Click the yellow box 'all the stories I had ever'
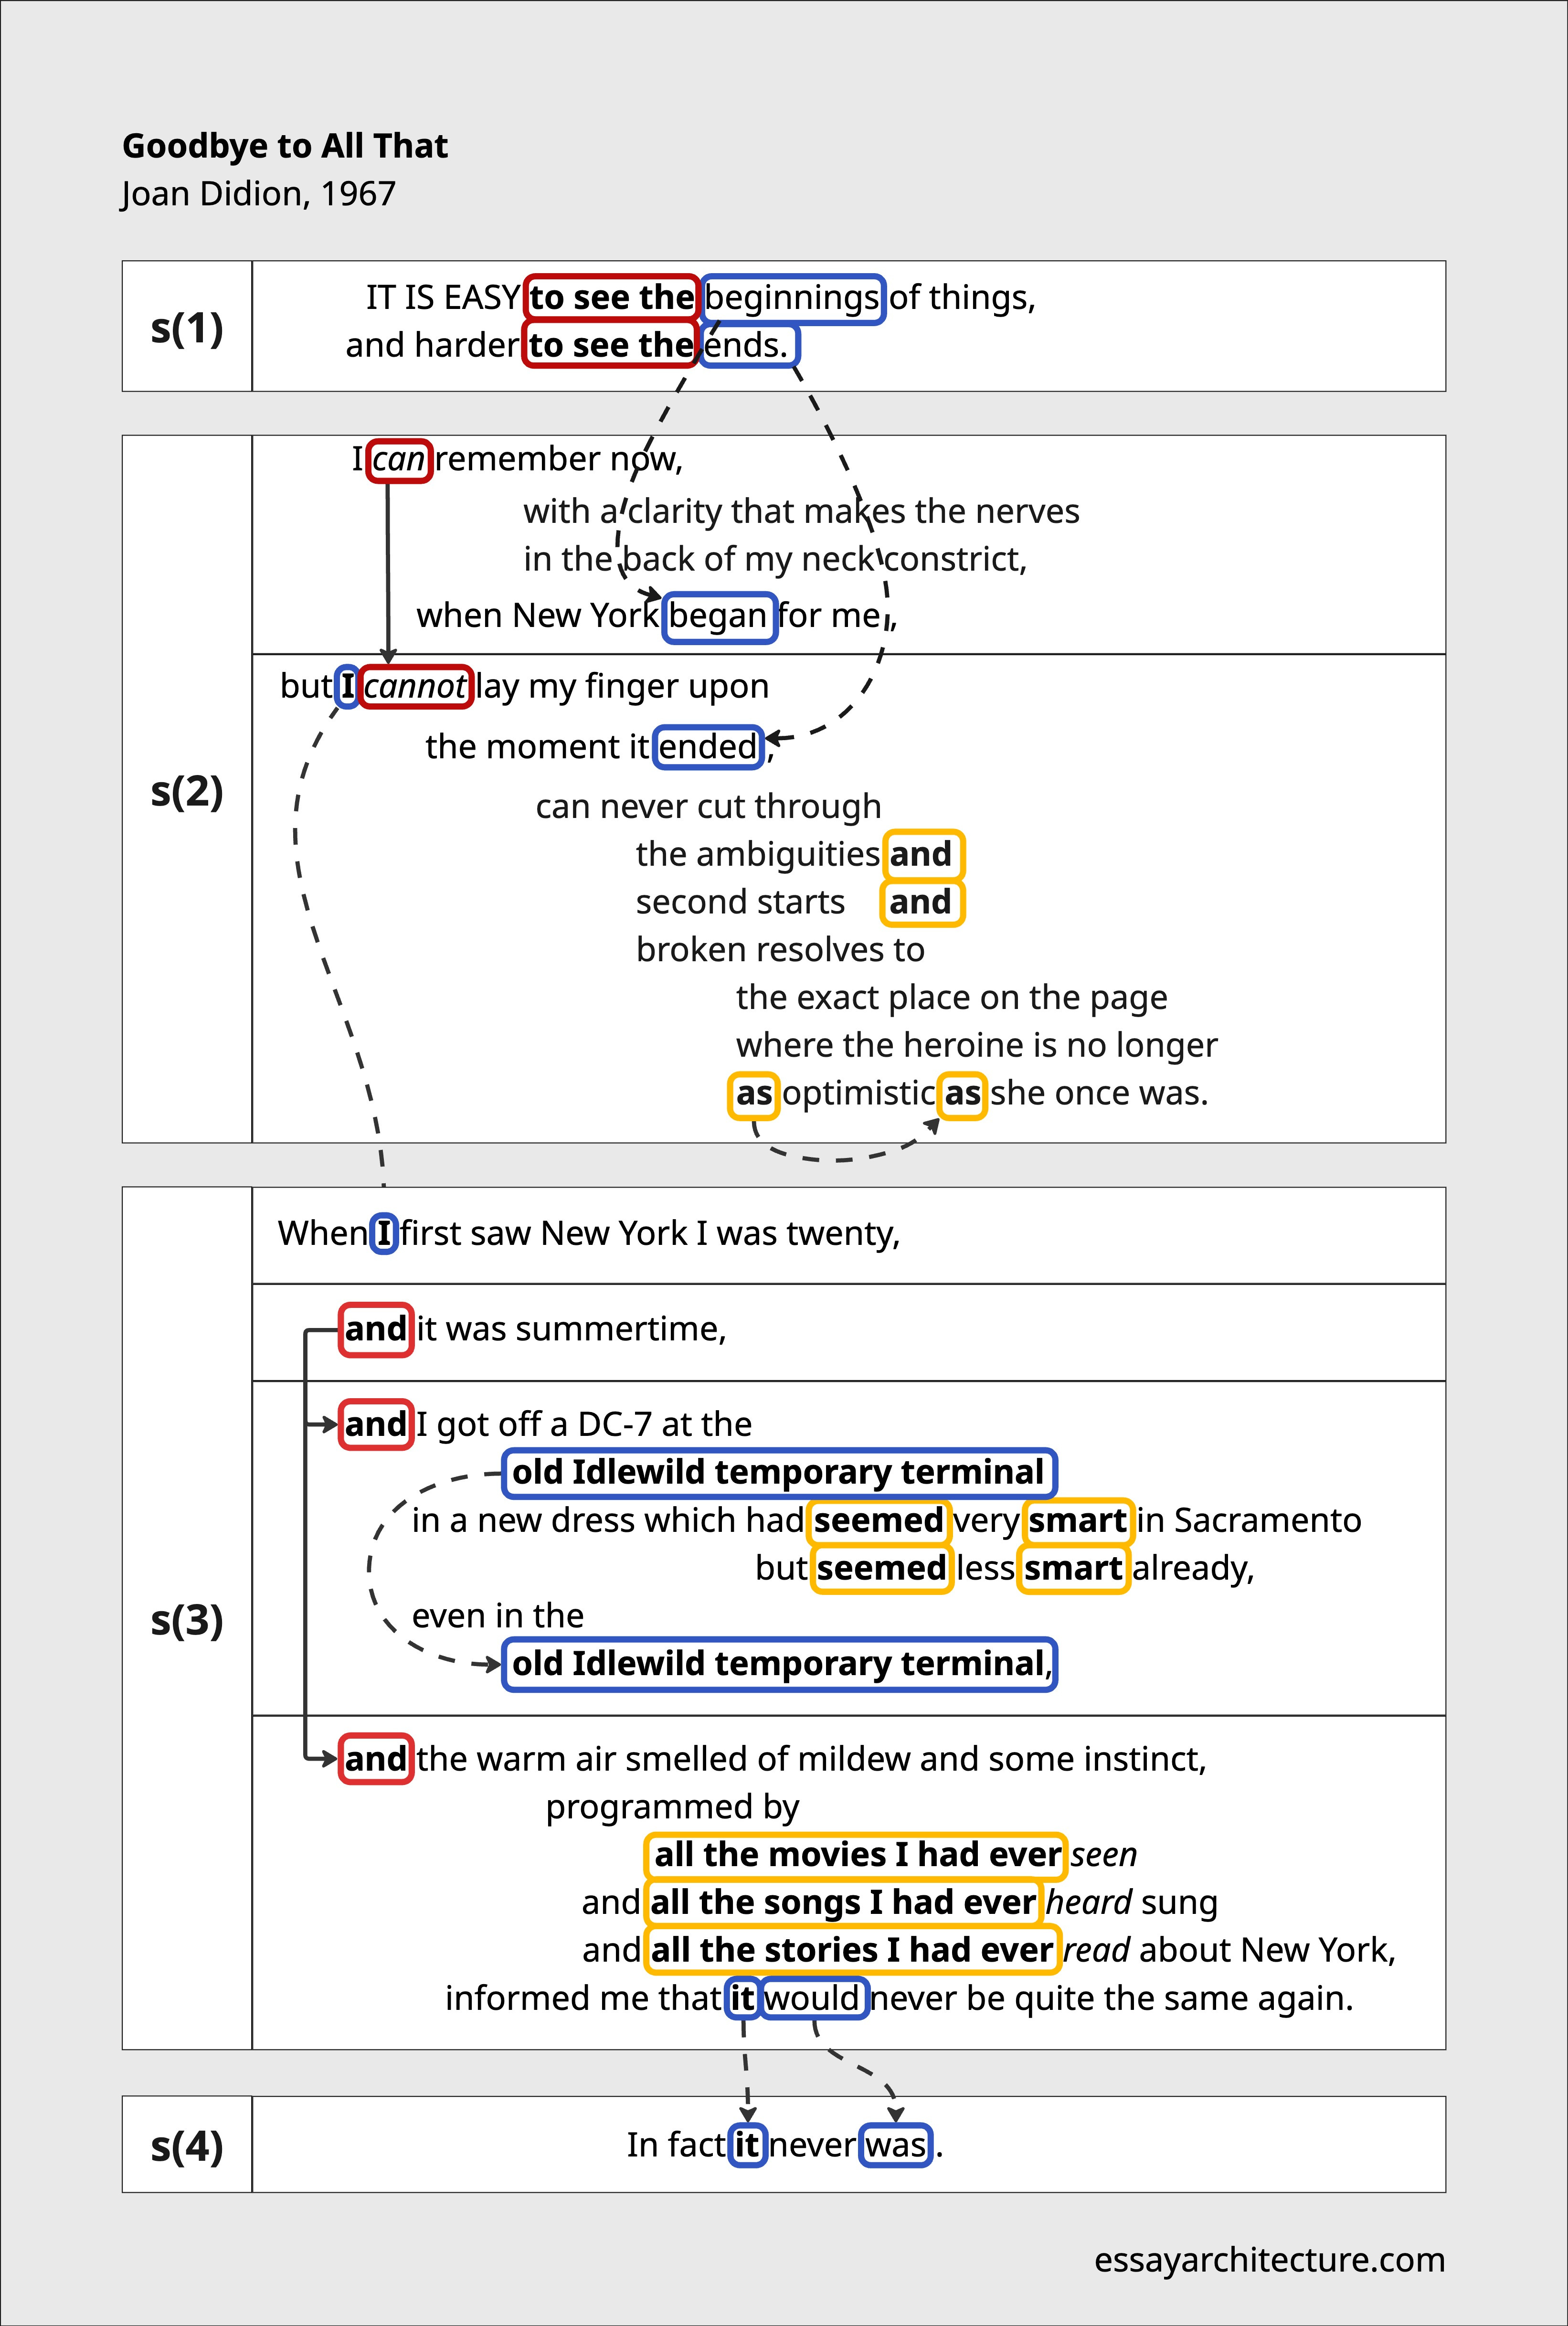Image resolution: width=1568 pixels, height=2326 pixels. point(851,1950)
